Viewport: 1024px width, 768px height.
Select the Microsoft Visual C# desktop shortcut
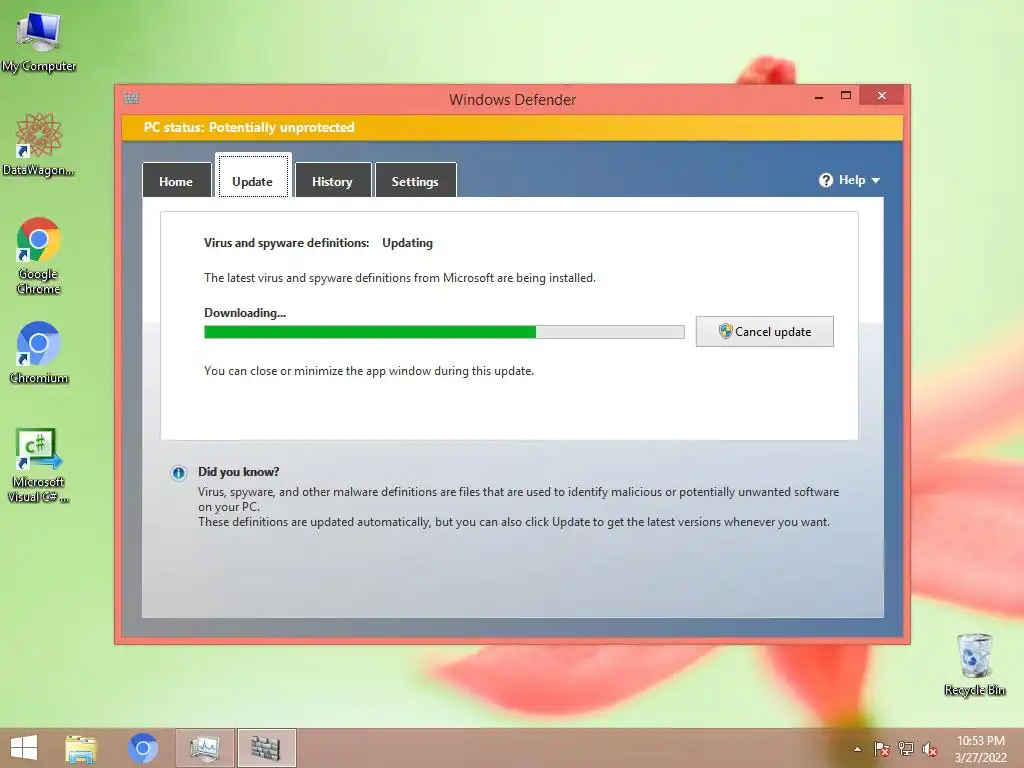pyautogui.click(x=39, y=465)
